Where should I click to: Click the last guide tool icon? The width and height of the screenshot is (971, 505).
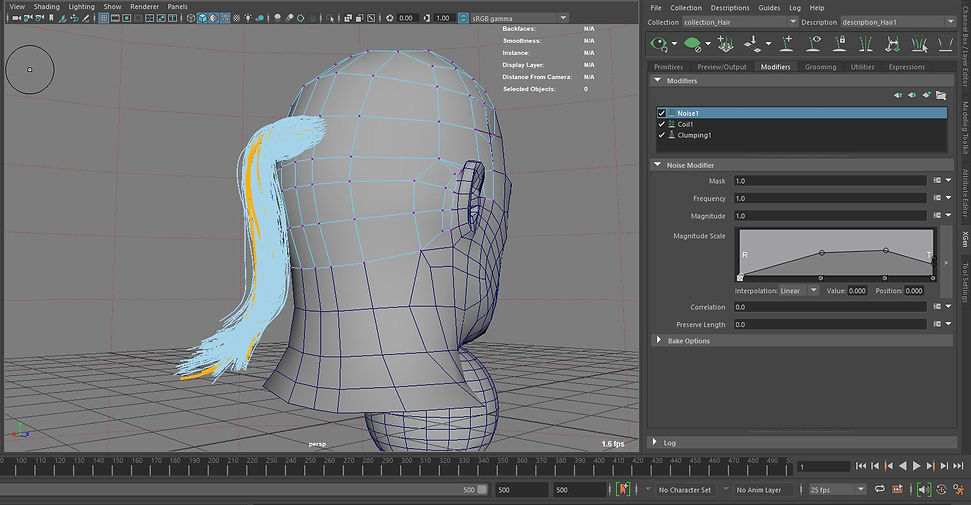[x=945, y=43]
